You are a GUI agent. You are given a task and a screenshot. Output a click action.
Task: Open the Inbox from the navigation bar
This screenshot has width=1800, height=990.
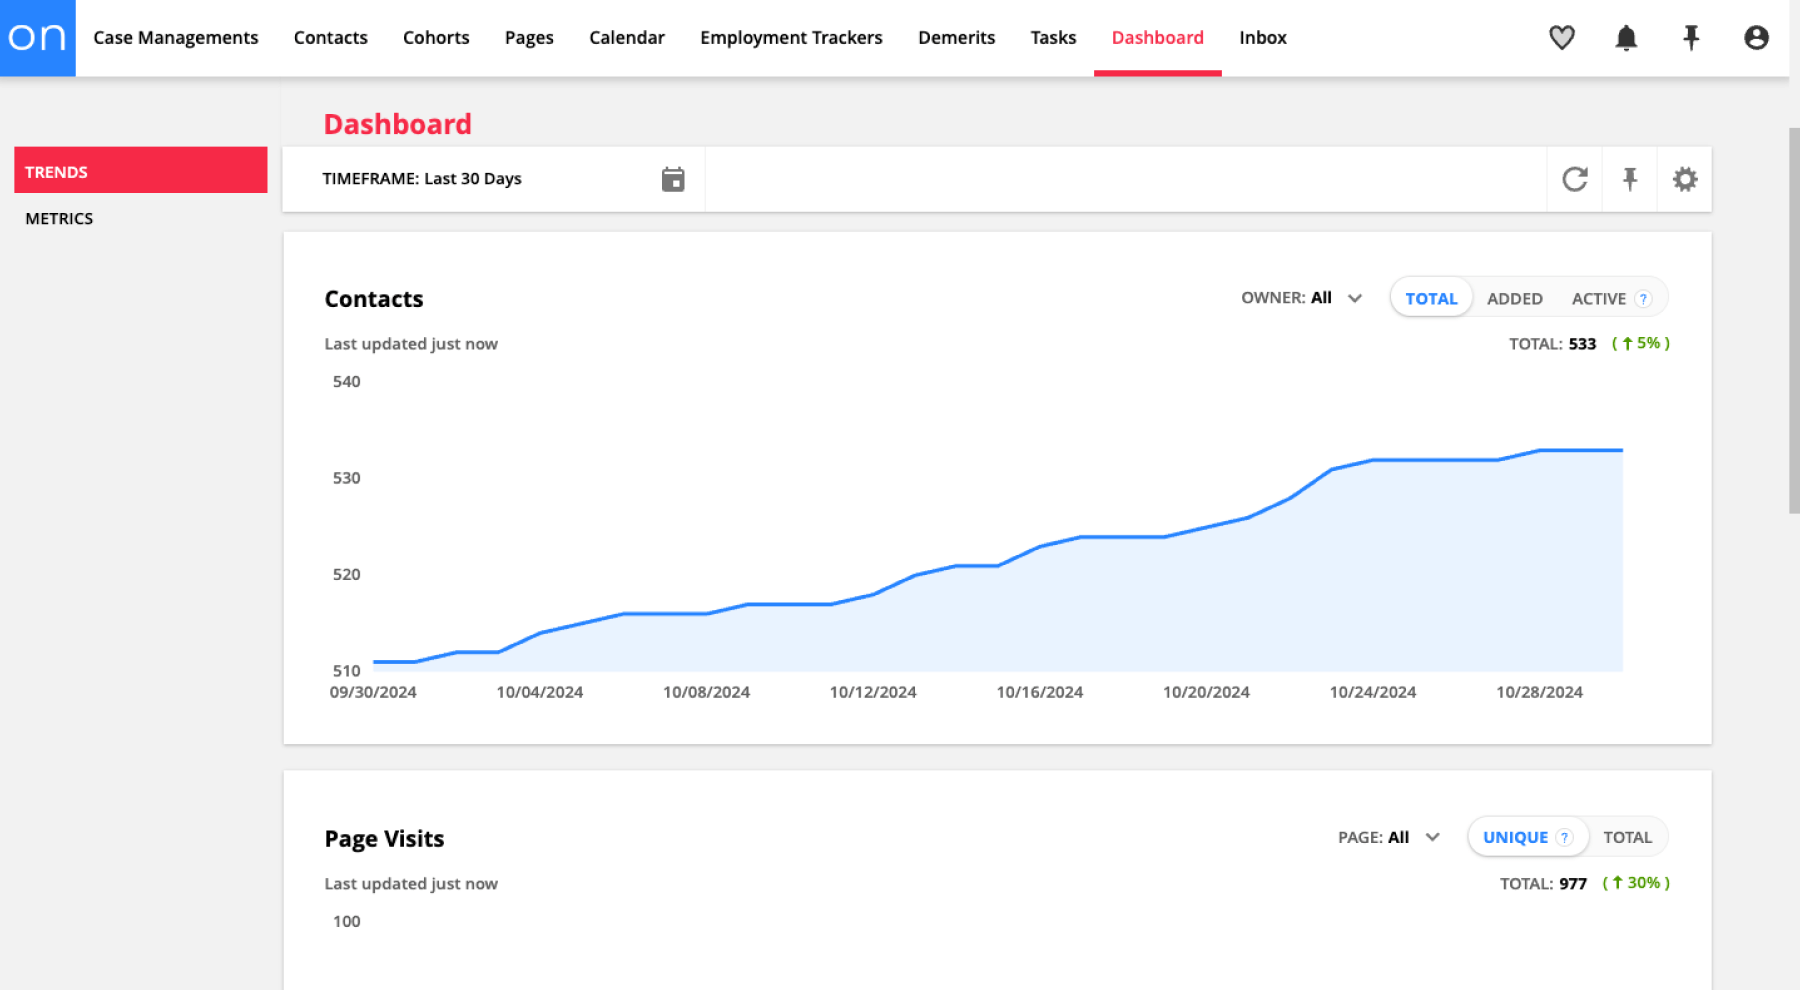[1262, 37]
